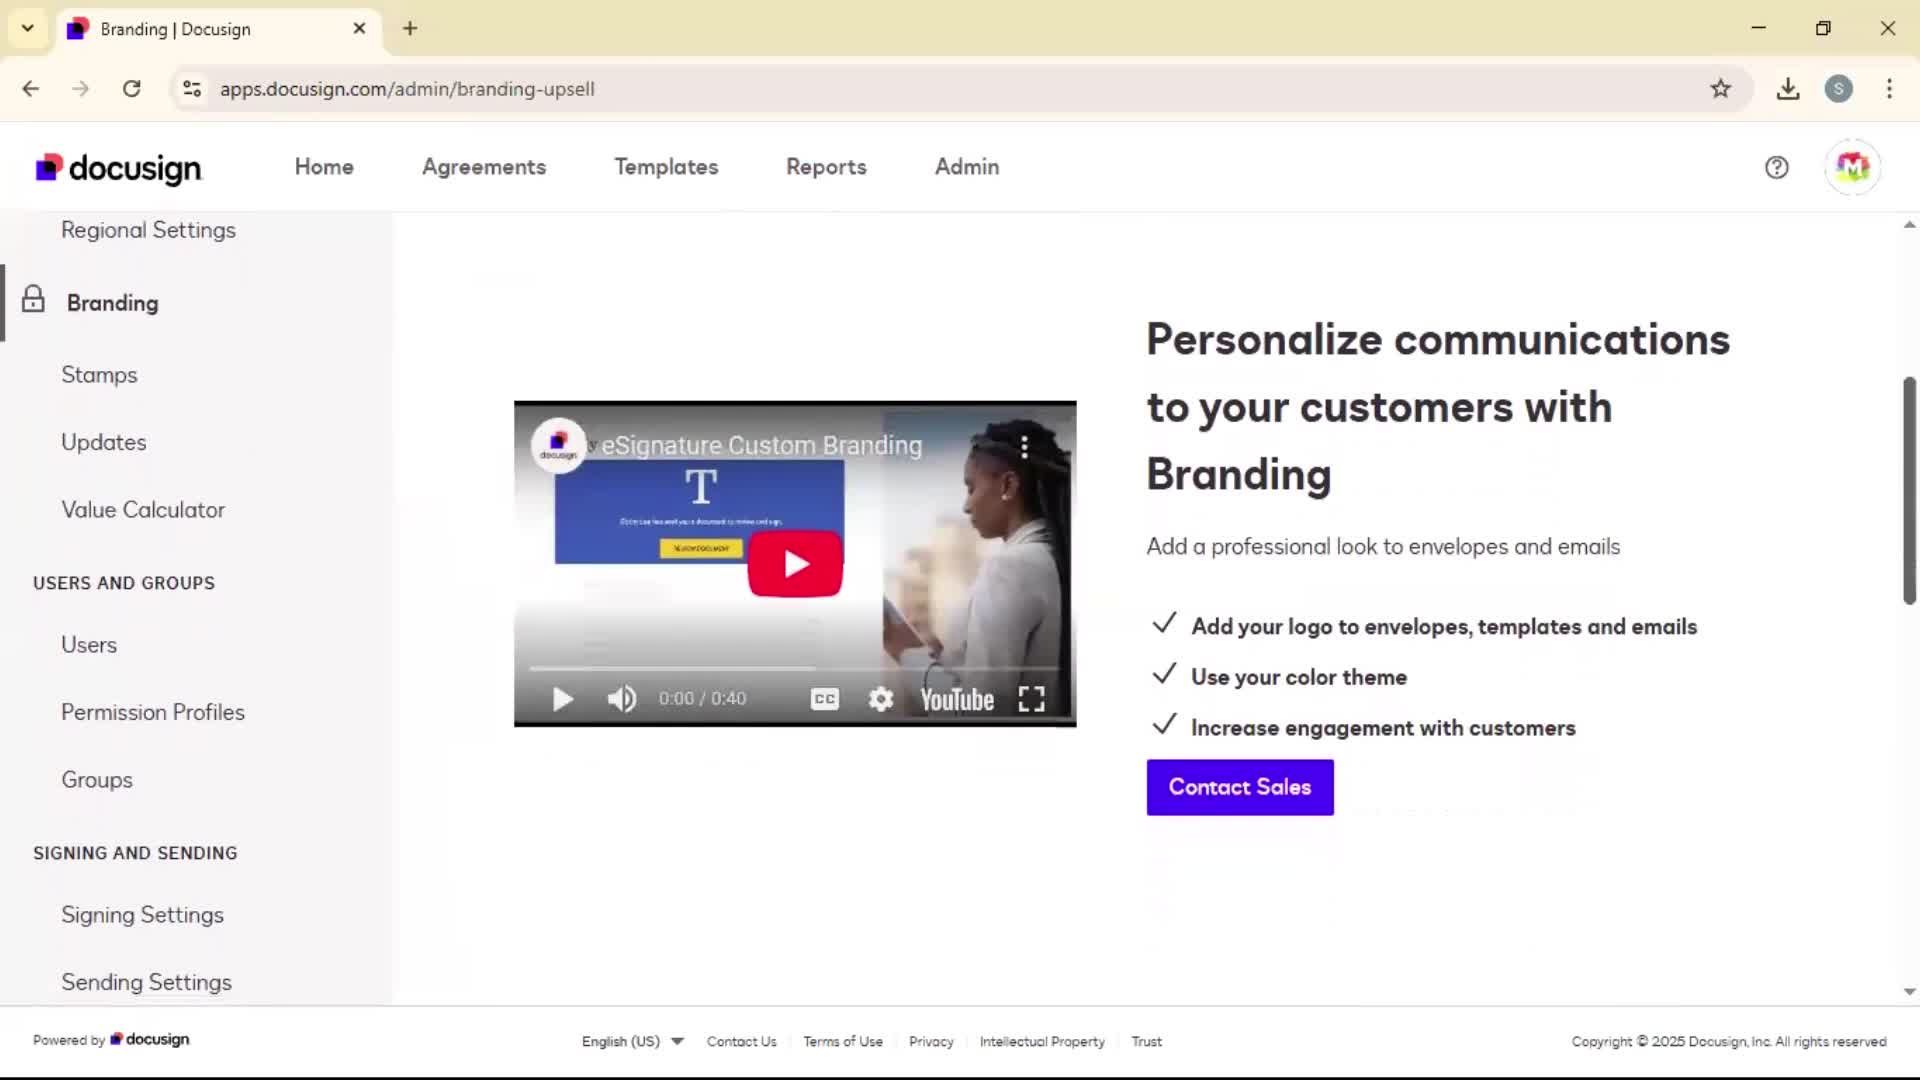Open the Admin menu
The width and height of the screenshot is (1920, 1080).
967,167
